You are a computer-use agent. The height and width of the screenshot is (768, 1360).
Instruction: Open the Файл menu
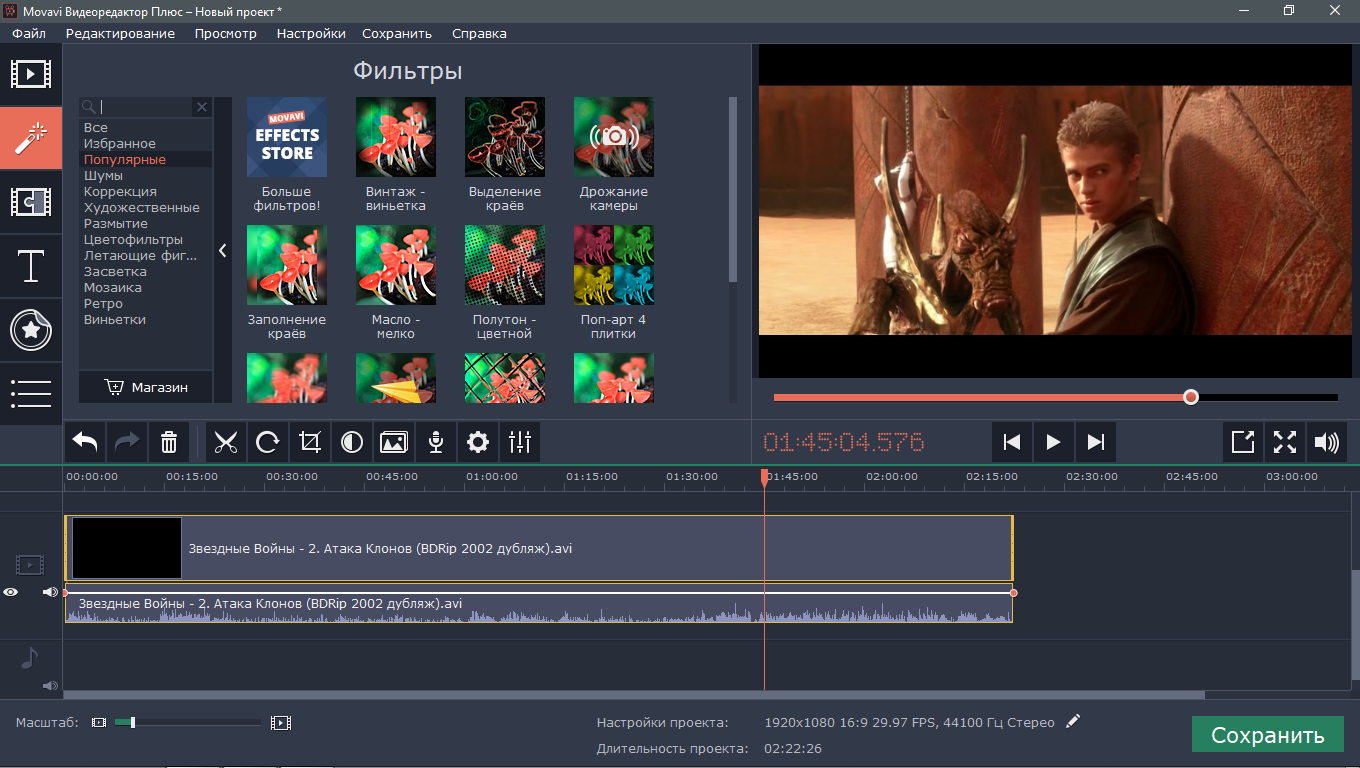[x=29, y=33]
